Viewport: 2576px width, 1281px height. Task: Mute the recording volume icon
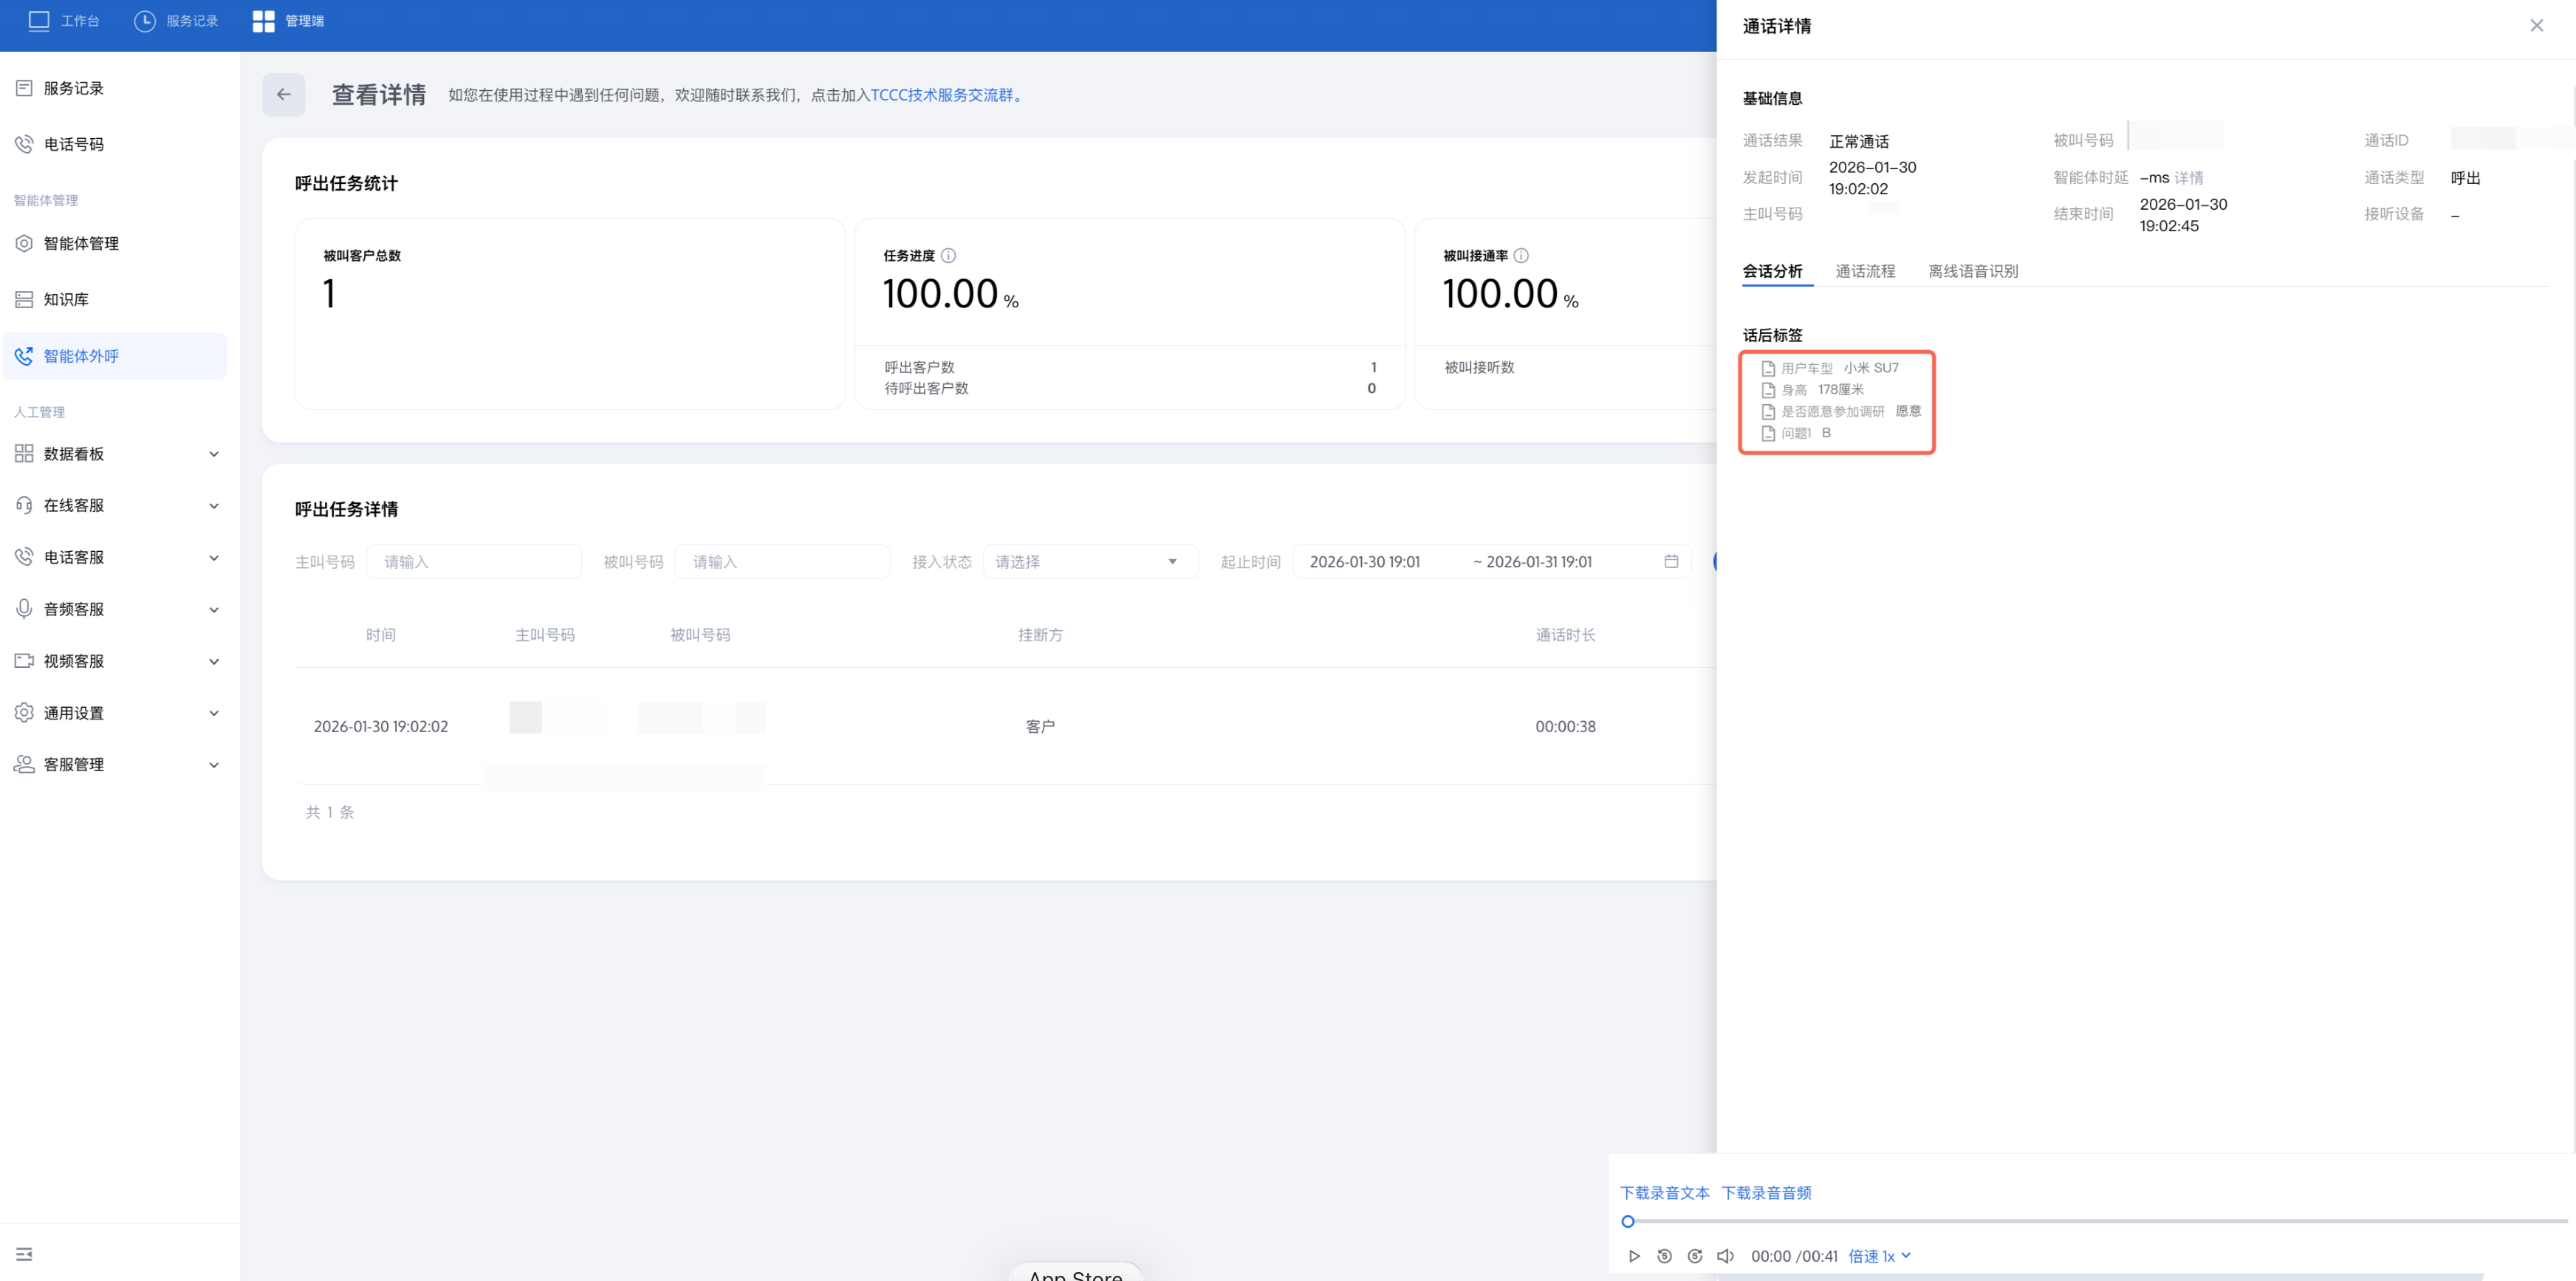click(x=1725, y=1256)
